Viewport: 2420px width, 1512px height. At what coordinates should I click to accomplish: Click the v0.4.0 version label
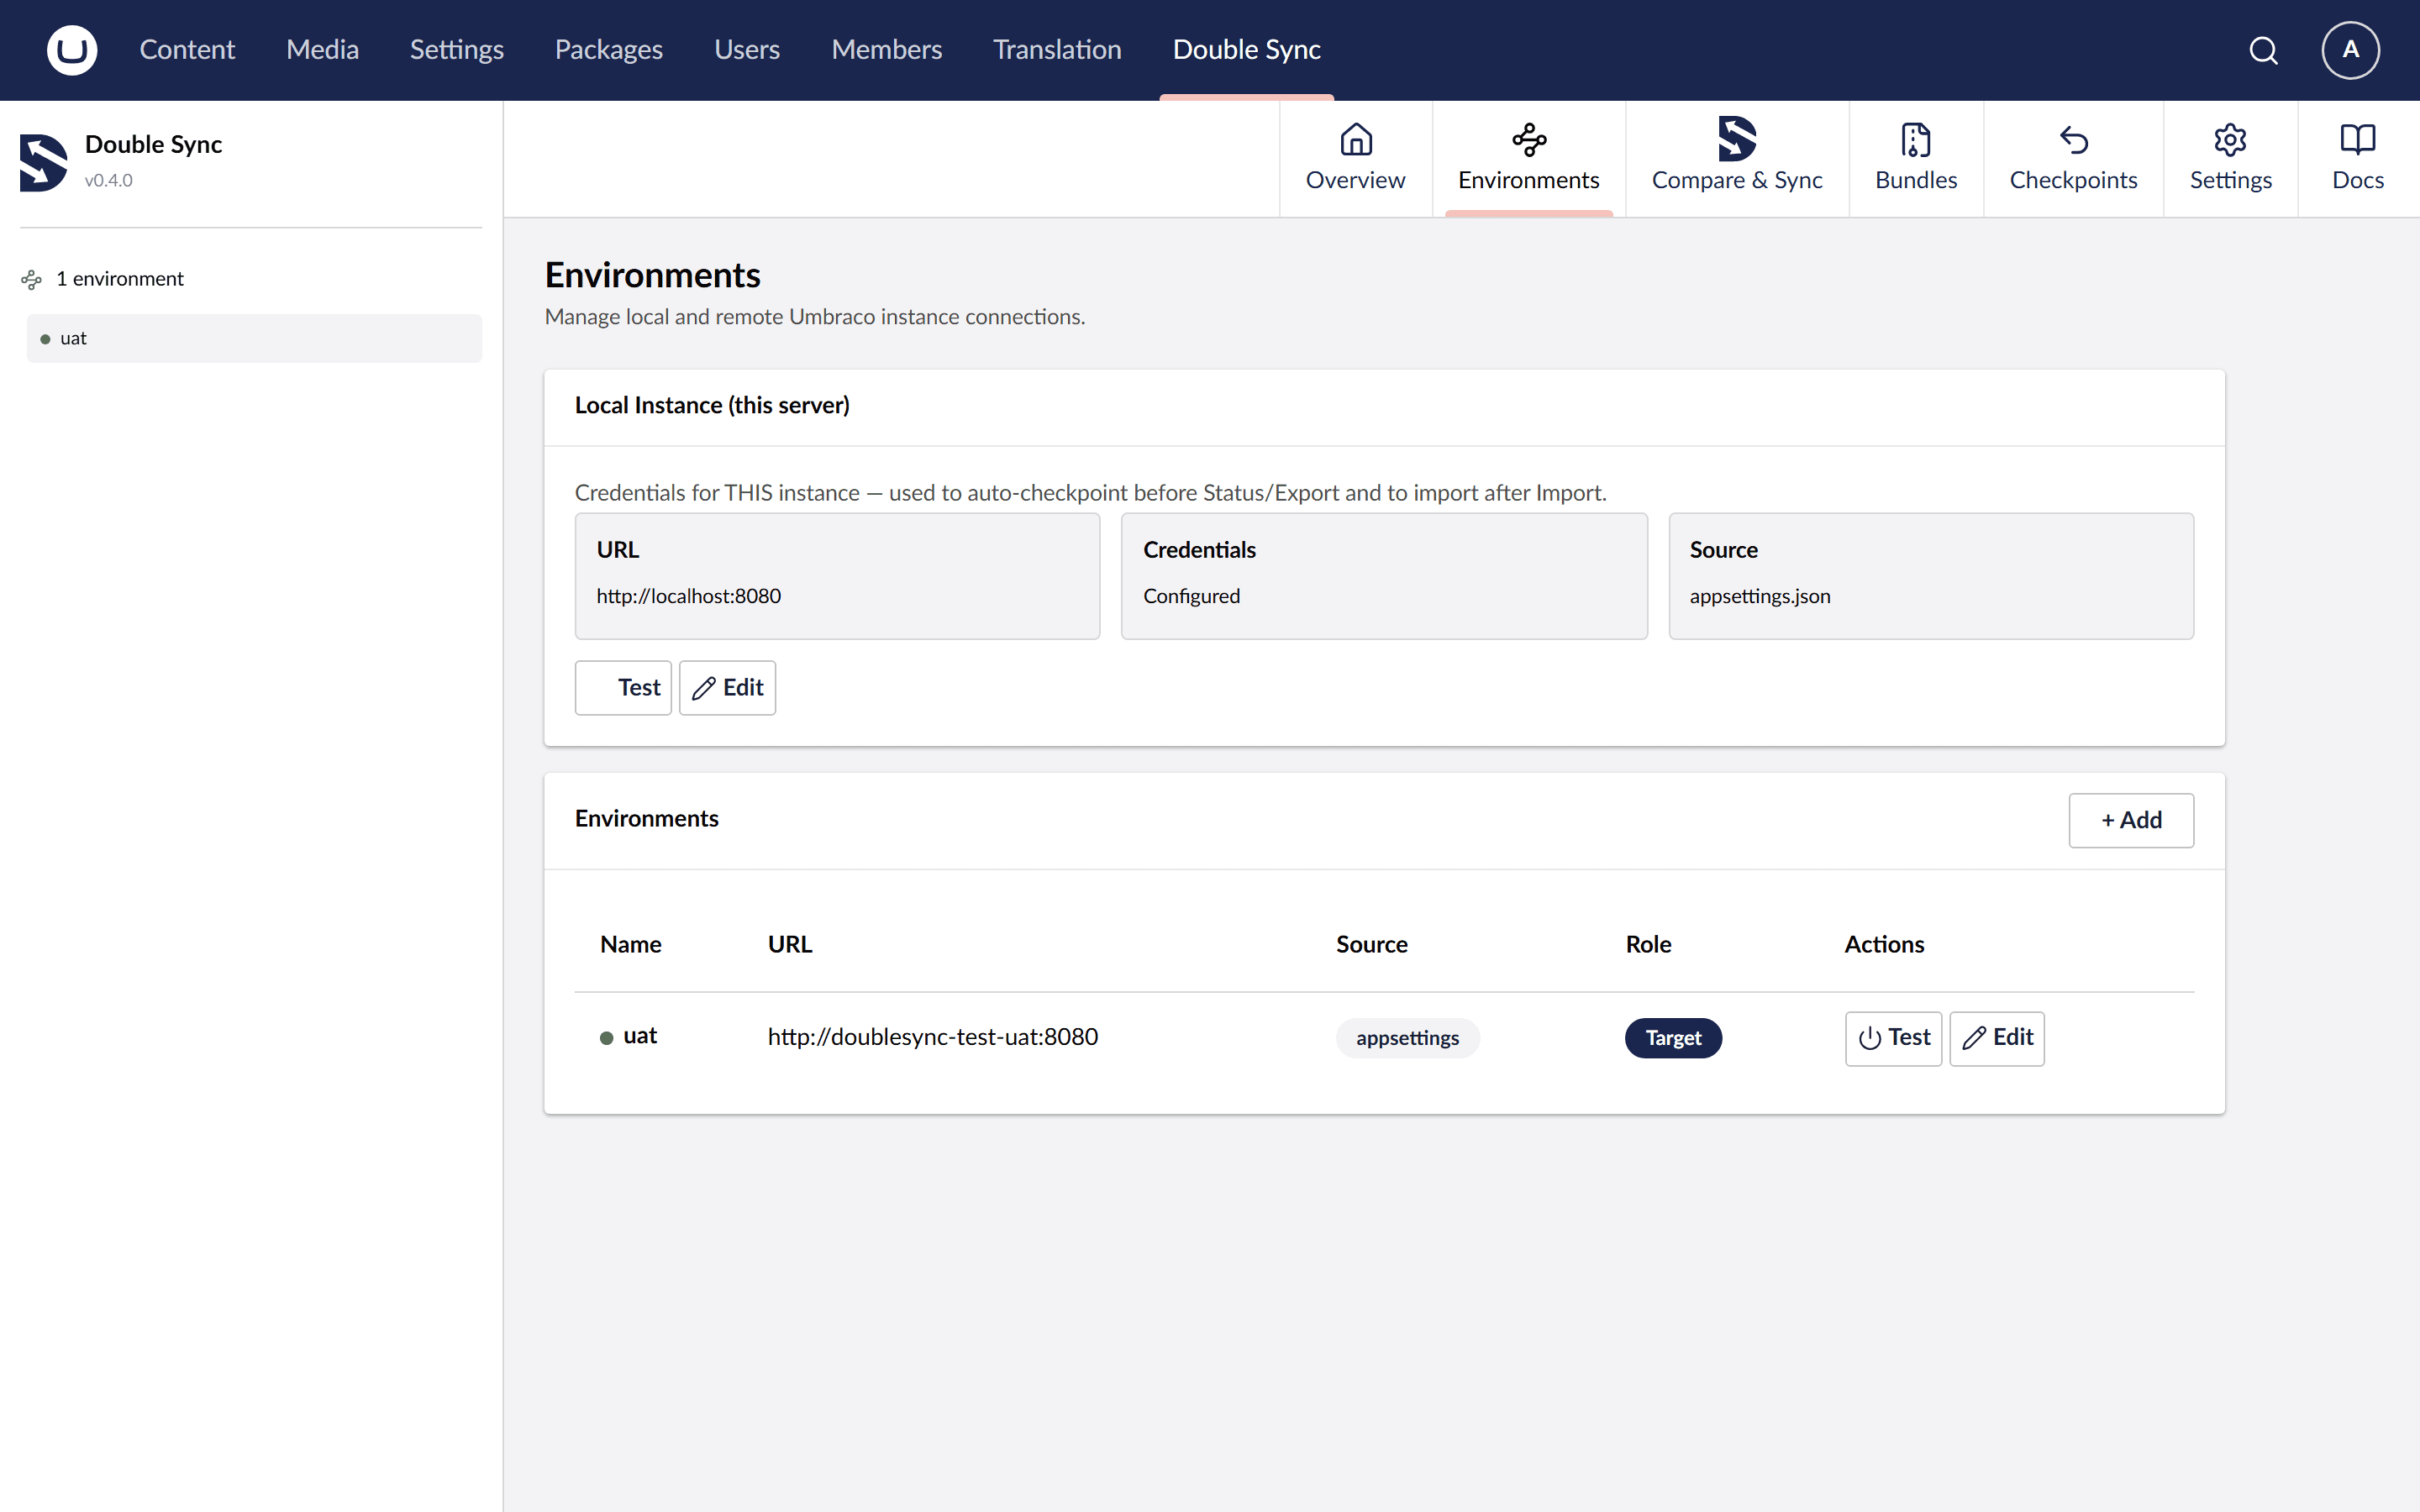click(x=108, y=181)
